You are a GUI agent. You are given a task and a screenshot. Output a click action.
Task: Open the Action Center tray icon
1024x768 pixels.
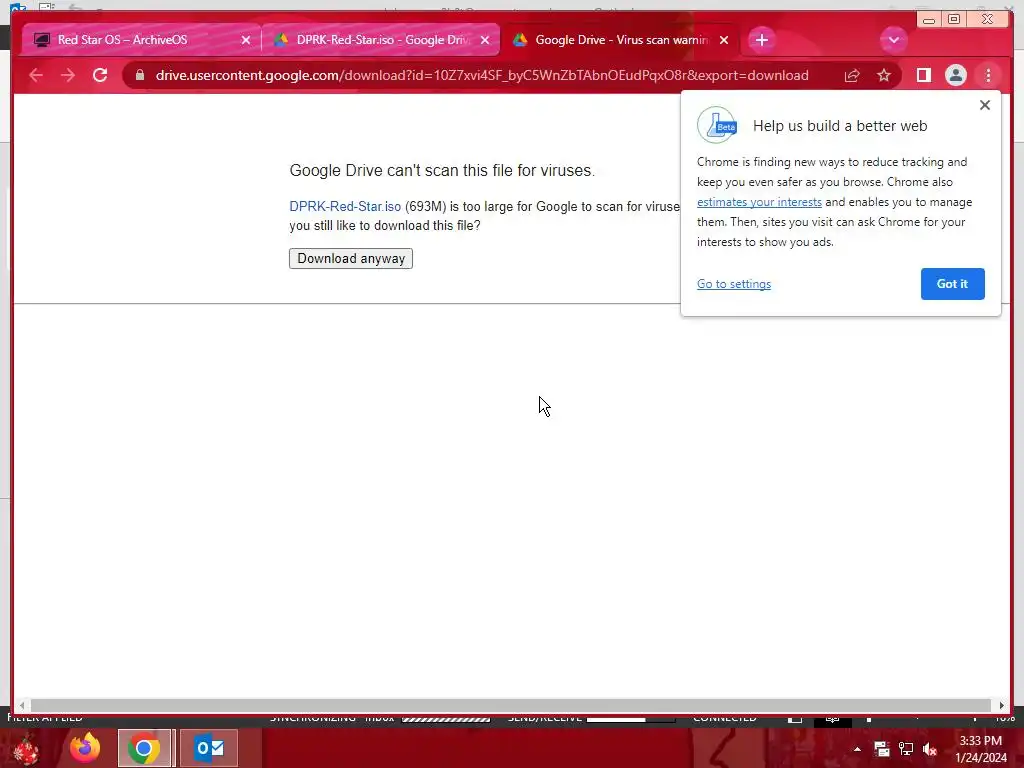coord(882,749)
